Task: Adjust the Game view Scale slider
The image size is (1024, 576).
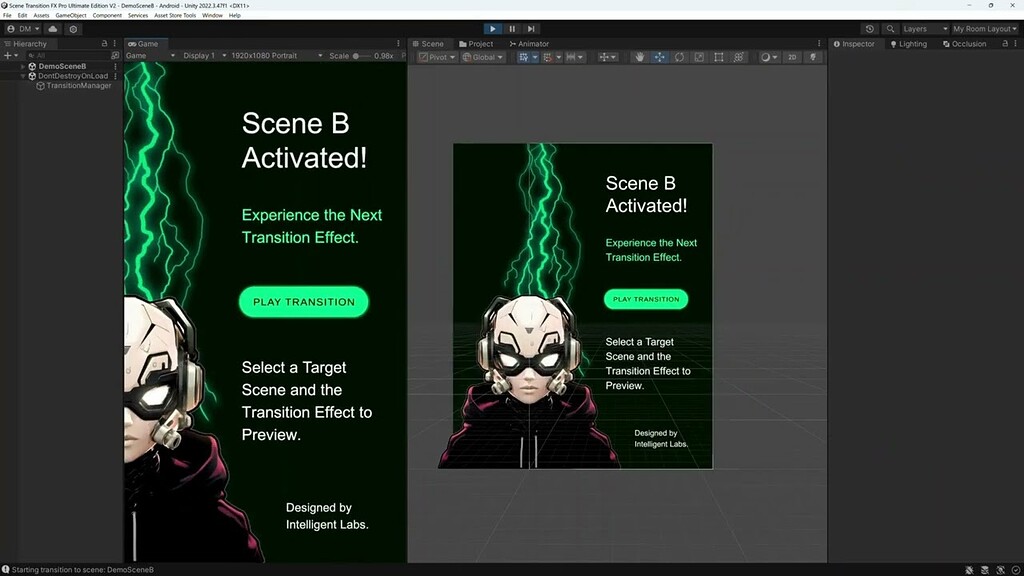Action: (x=357, y=56)
